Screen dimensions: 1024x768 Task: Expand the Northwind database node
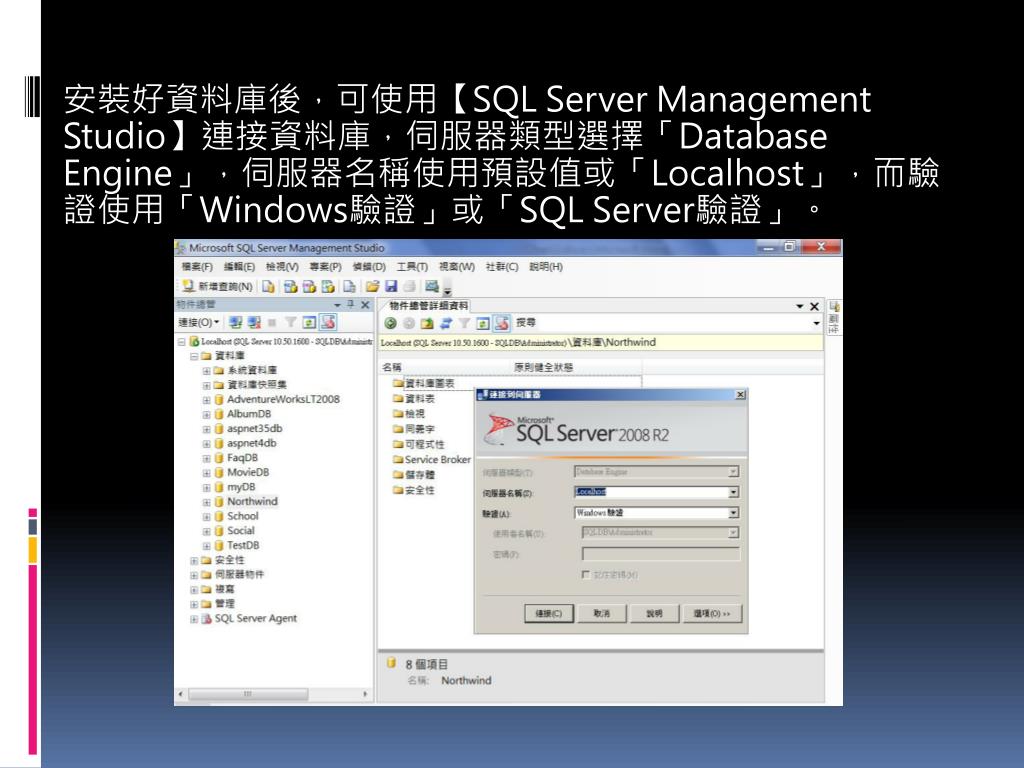point(206,502)
